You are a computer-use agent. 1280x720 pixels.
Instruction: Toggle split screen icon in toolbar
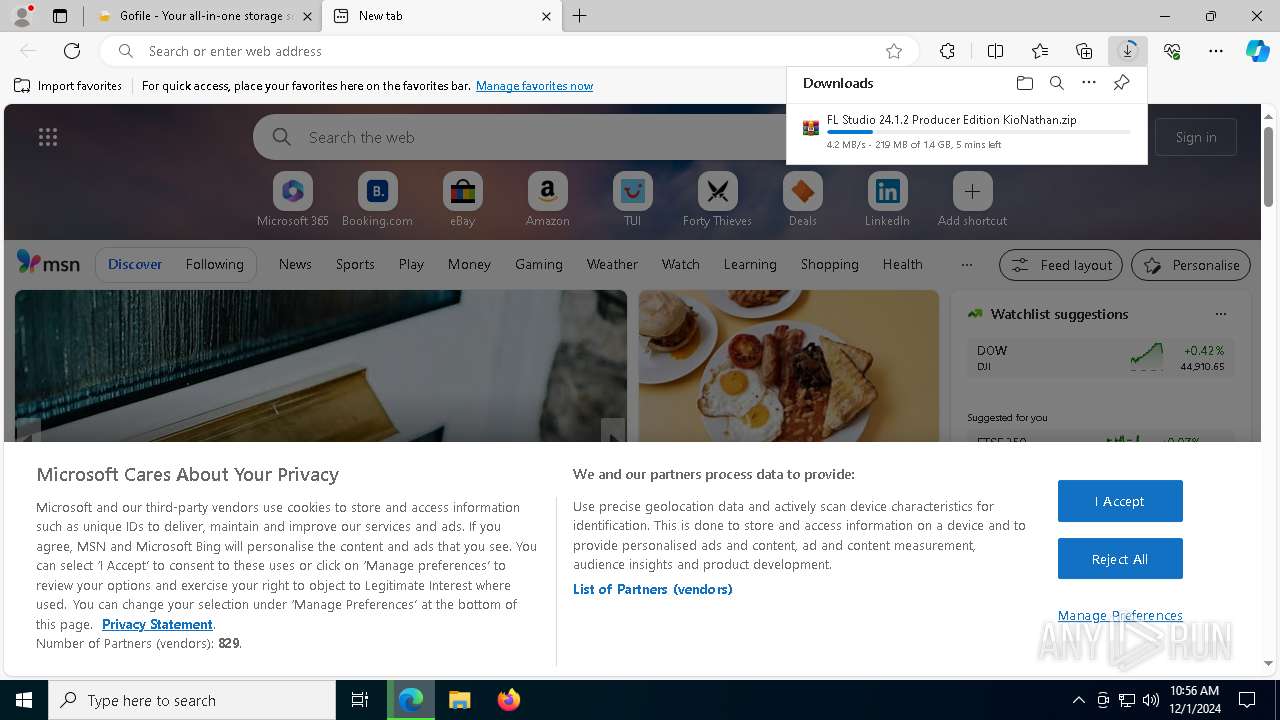[995, 51]
